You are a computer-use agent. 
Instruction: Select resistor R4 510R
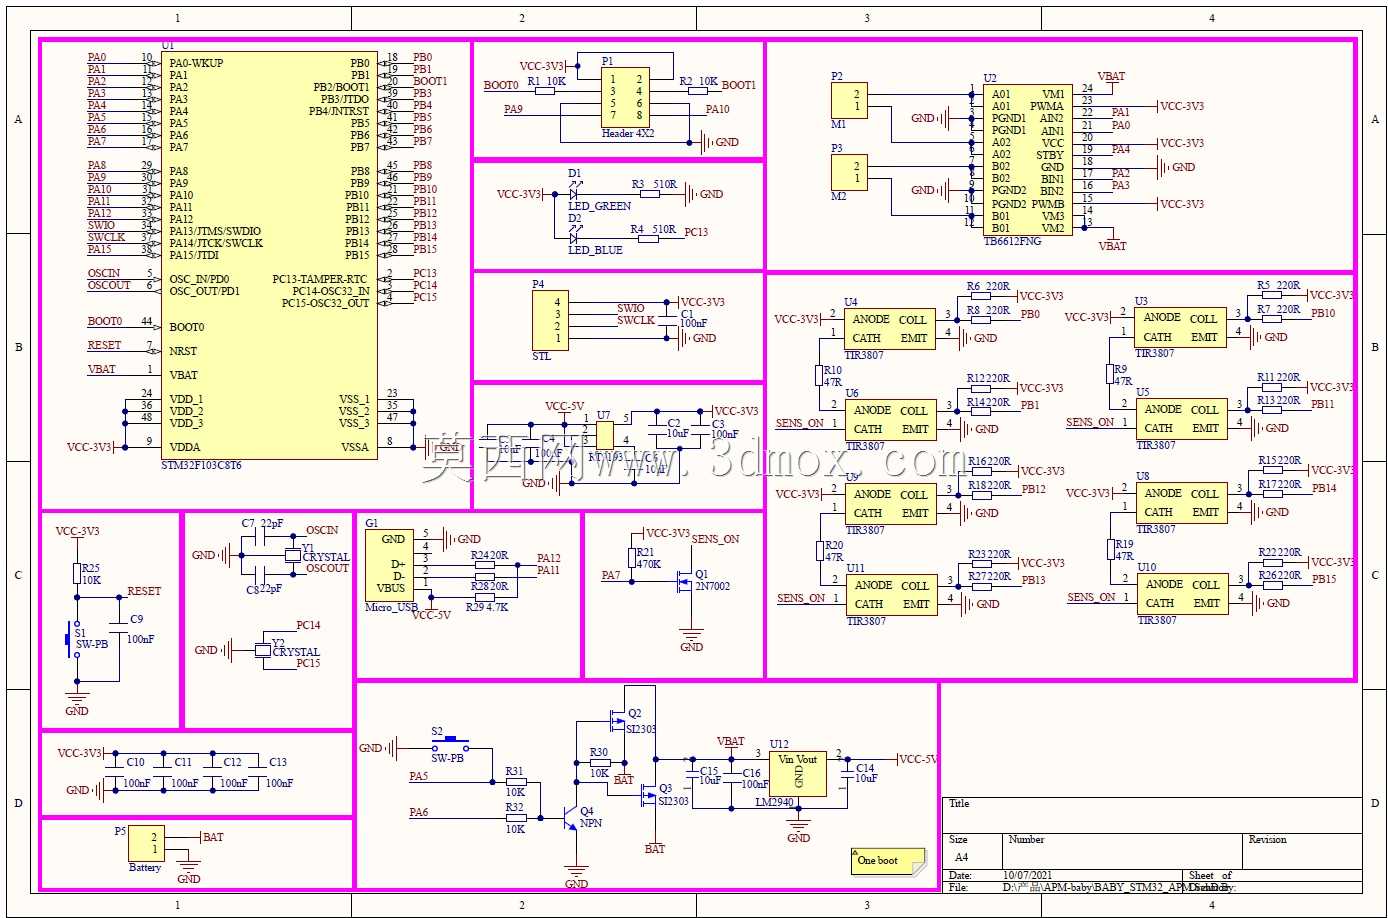tap(648, 238)
